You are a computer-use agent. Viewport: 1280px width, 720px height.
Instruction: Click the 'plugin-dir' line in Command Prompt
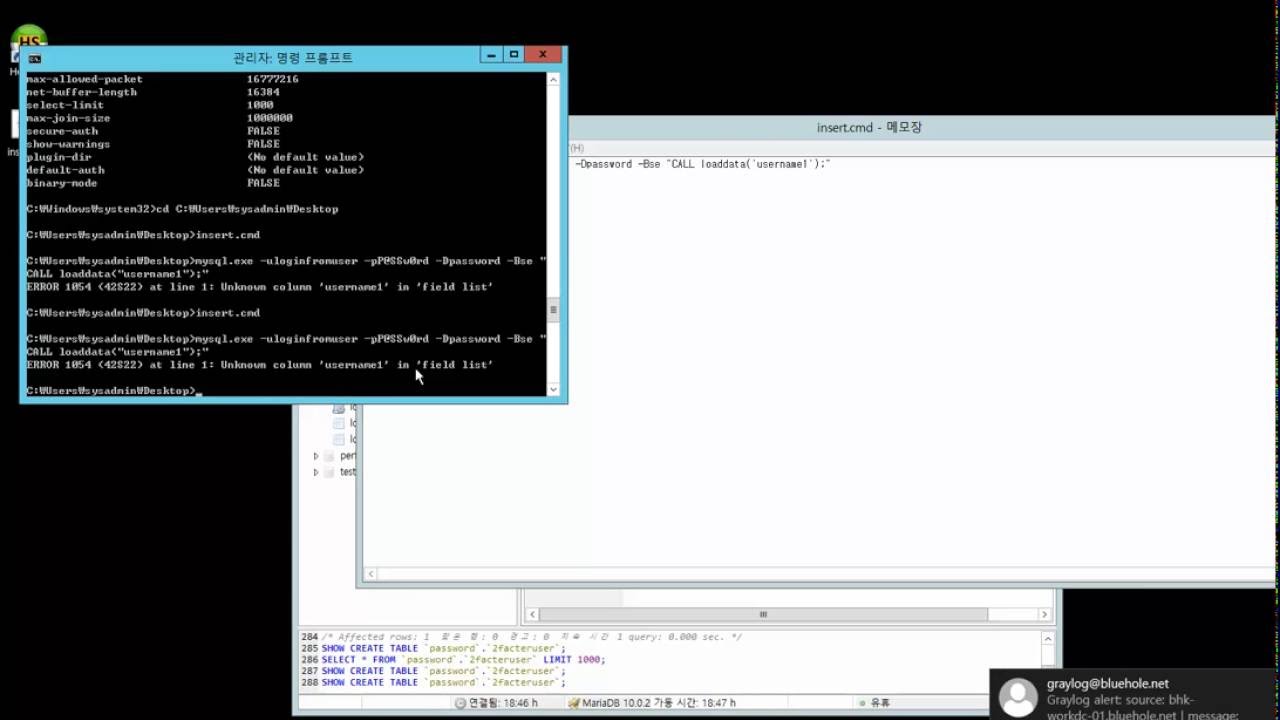[x=195, y=157]
